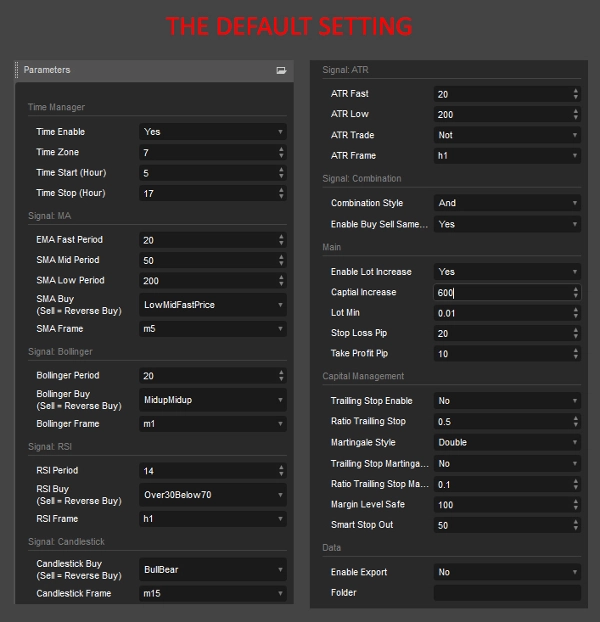Click the Parameters panel drag handle
This screenshot has width=600, height=622.
click(17, 70)
